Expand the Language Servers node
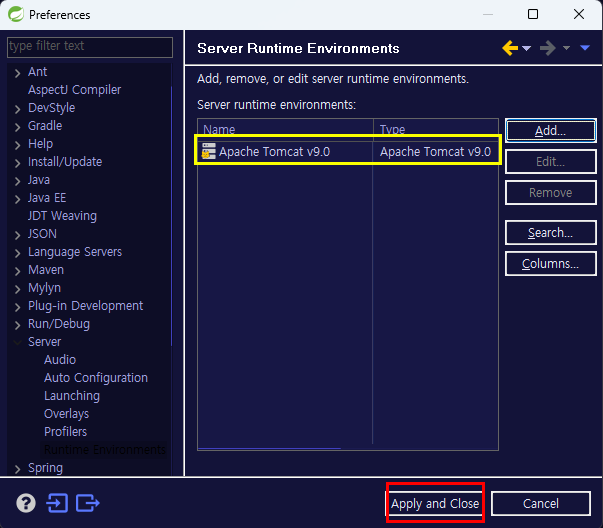The image size is (603, 528). coord(17,253)
